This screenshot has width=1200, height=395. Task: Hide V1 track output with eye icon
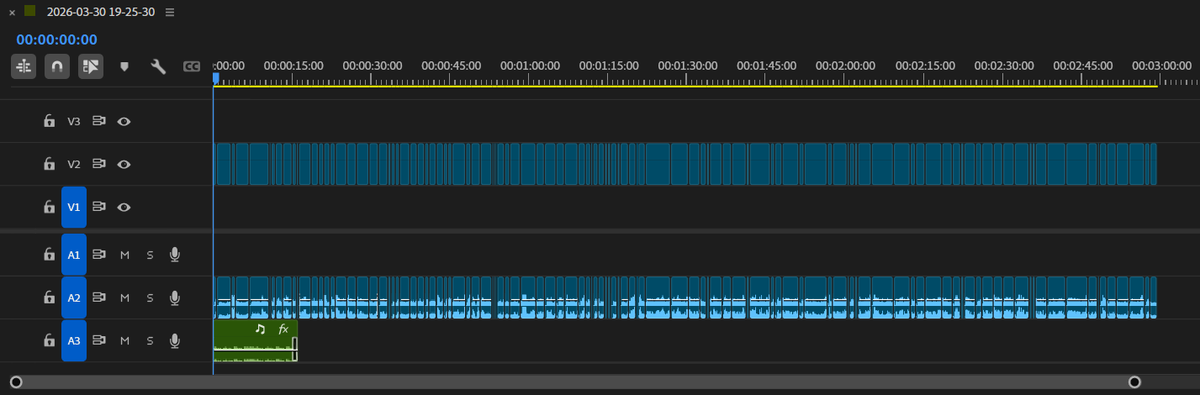click(x=124, y=207)
